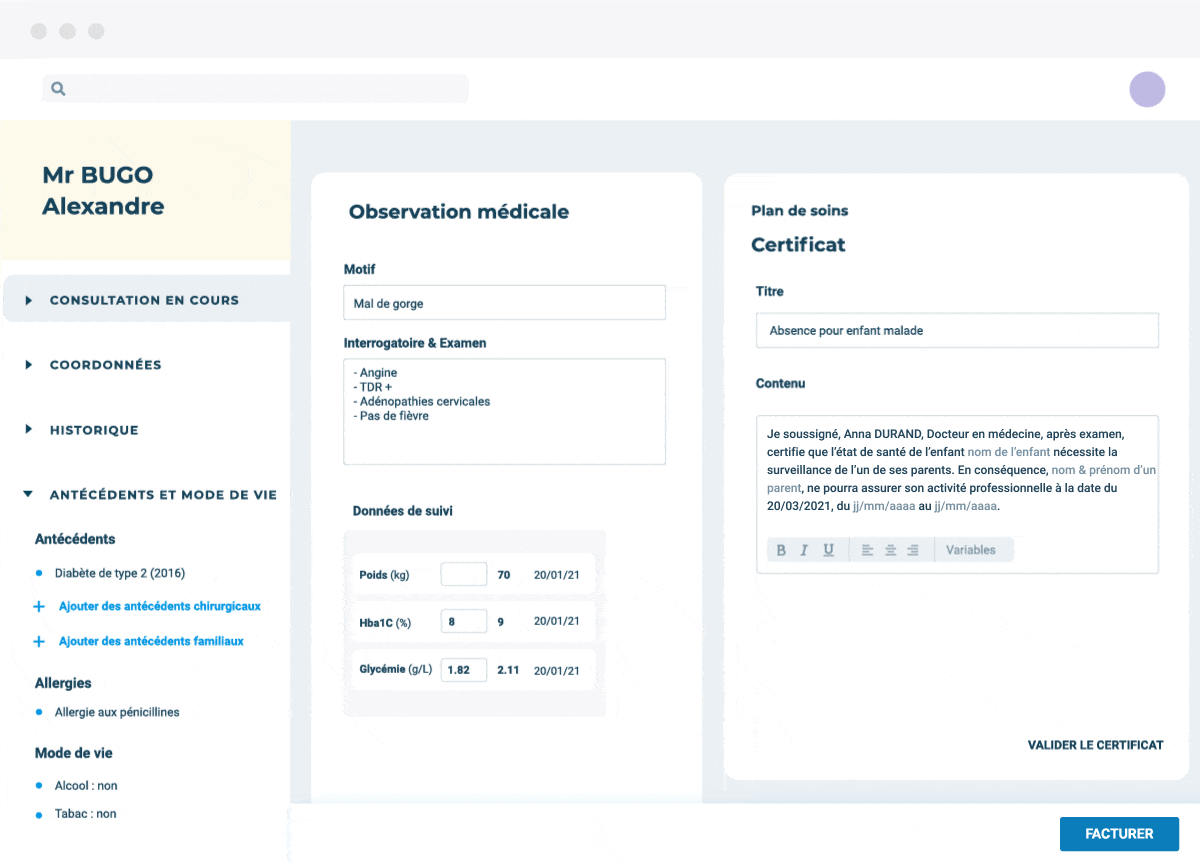Click plus icon for antécédents chirurgicaux
The image size is (1200, 864).
tap(39, 607)
